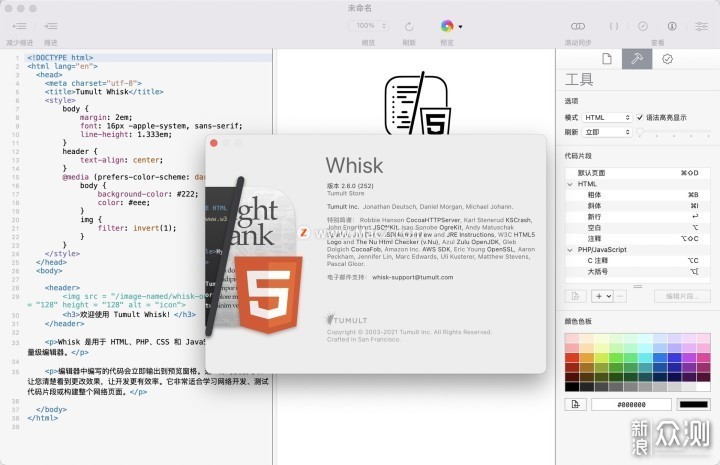The height and width of the screenshot is (465, 720).
Task: Collapse the PHP/JavaScript snippet group
Action: pyautogui.click(x=570, y=250)
